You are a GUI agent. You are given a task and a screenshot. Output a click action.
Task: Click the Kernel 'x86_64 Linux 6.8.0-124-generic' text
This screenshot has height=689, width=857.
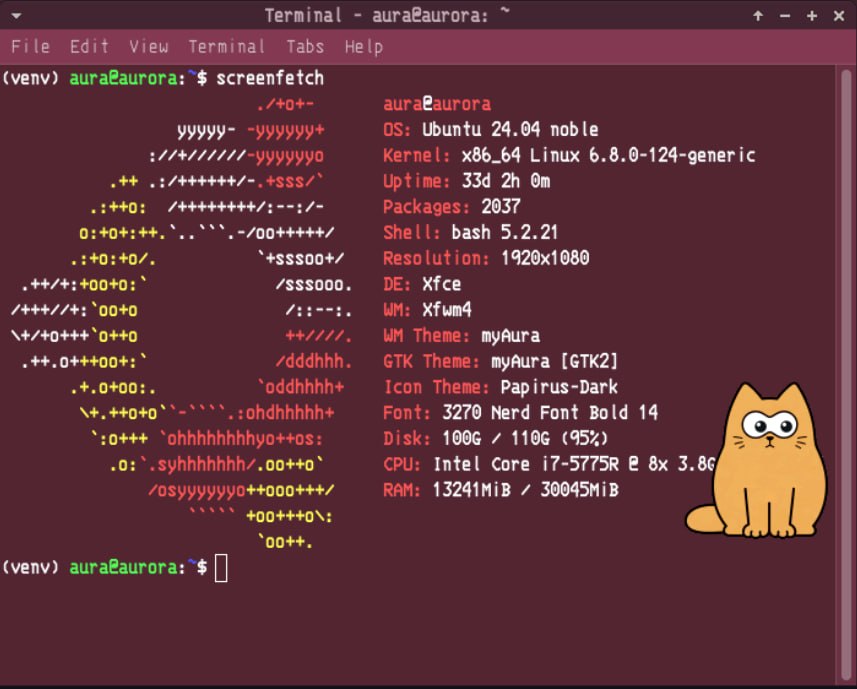[608, 156]
